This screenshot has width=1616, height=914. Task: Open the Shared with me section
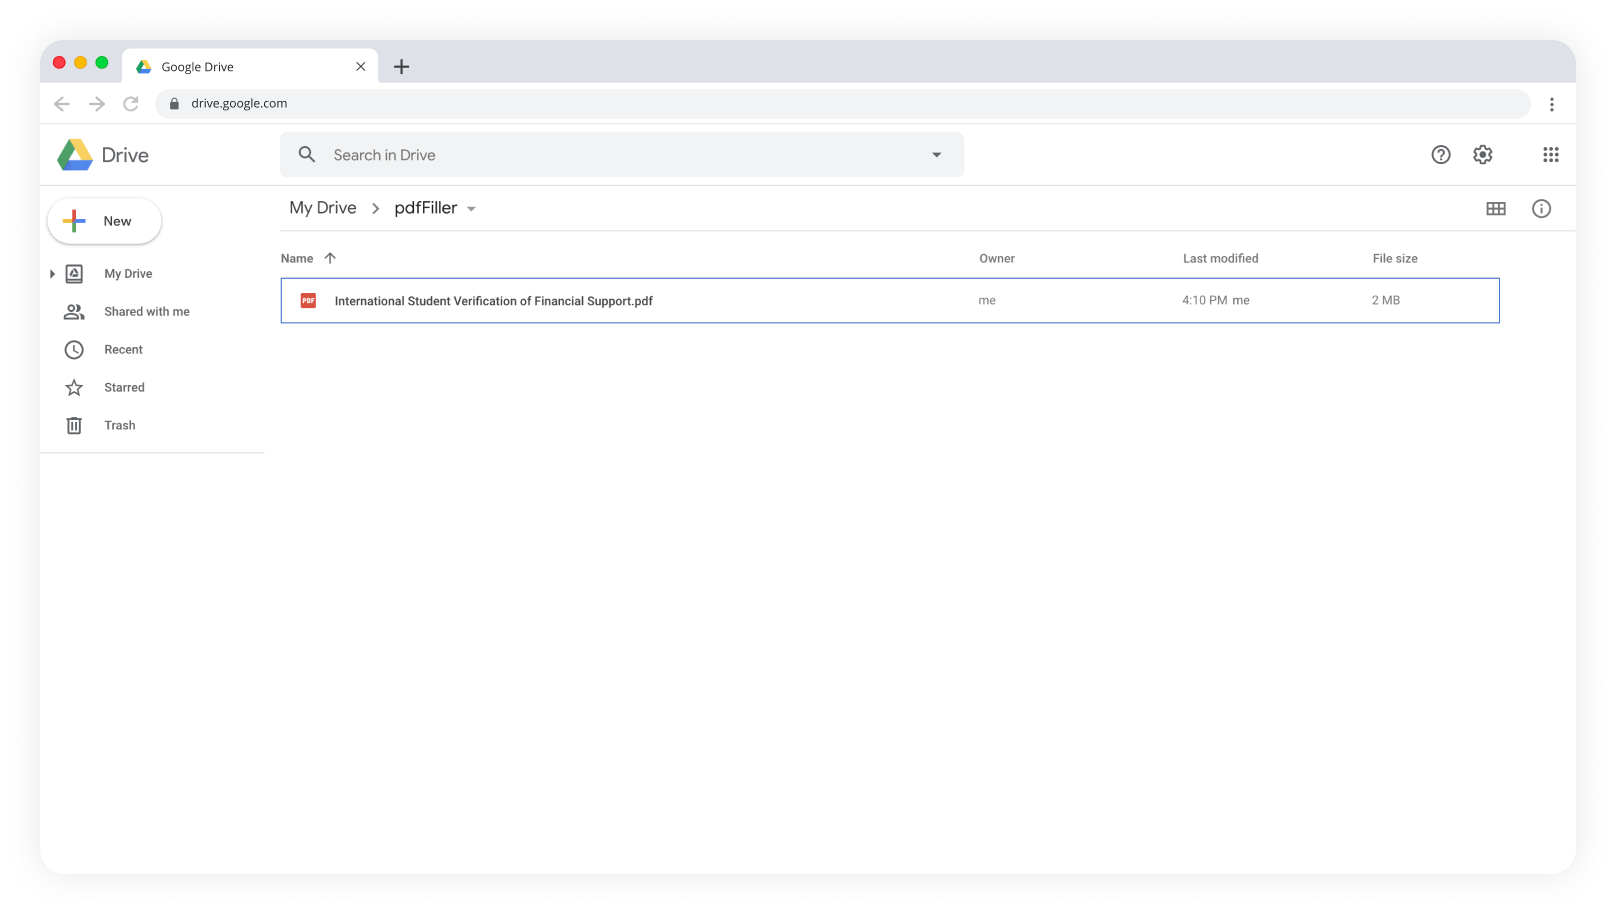tap(146, 311)
